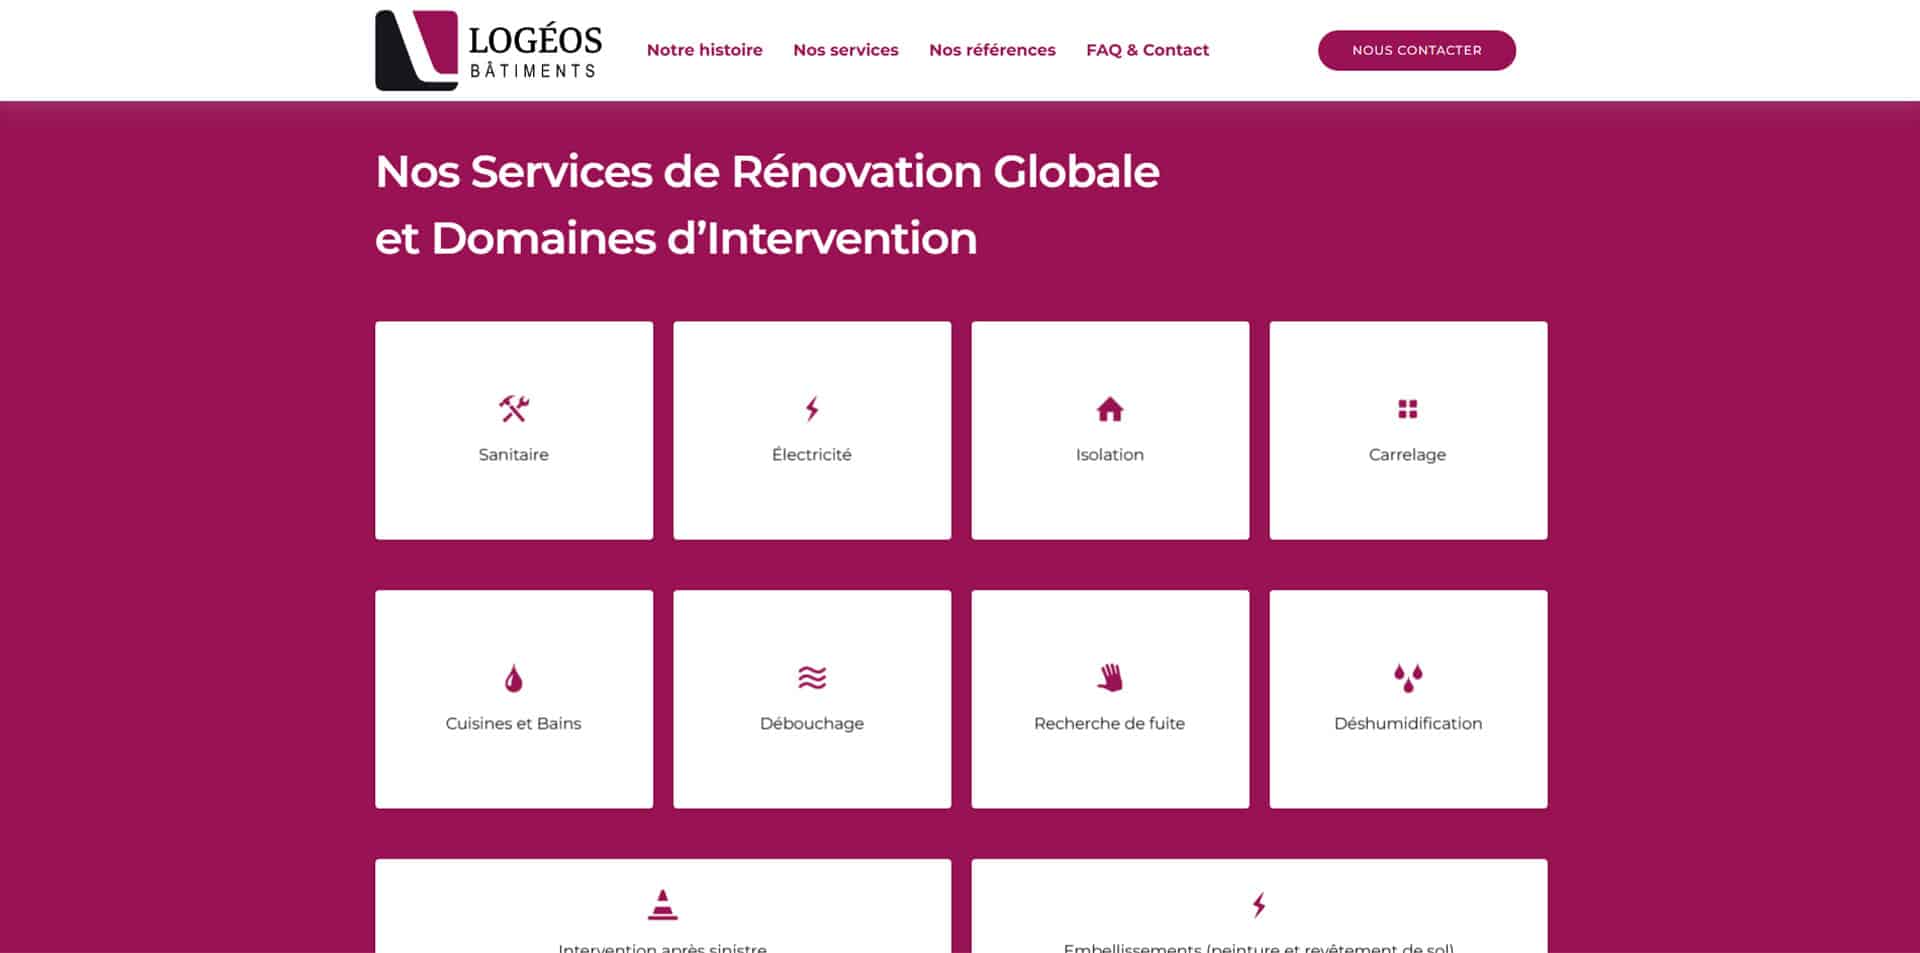Click the Sanitaire text label
Viewport: 1920px width, 953px height.
[x=513, y=455]
